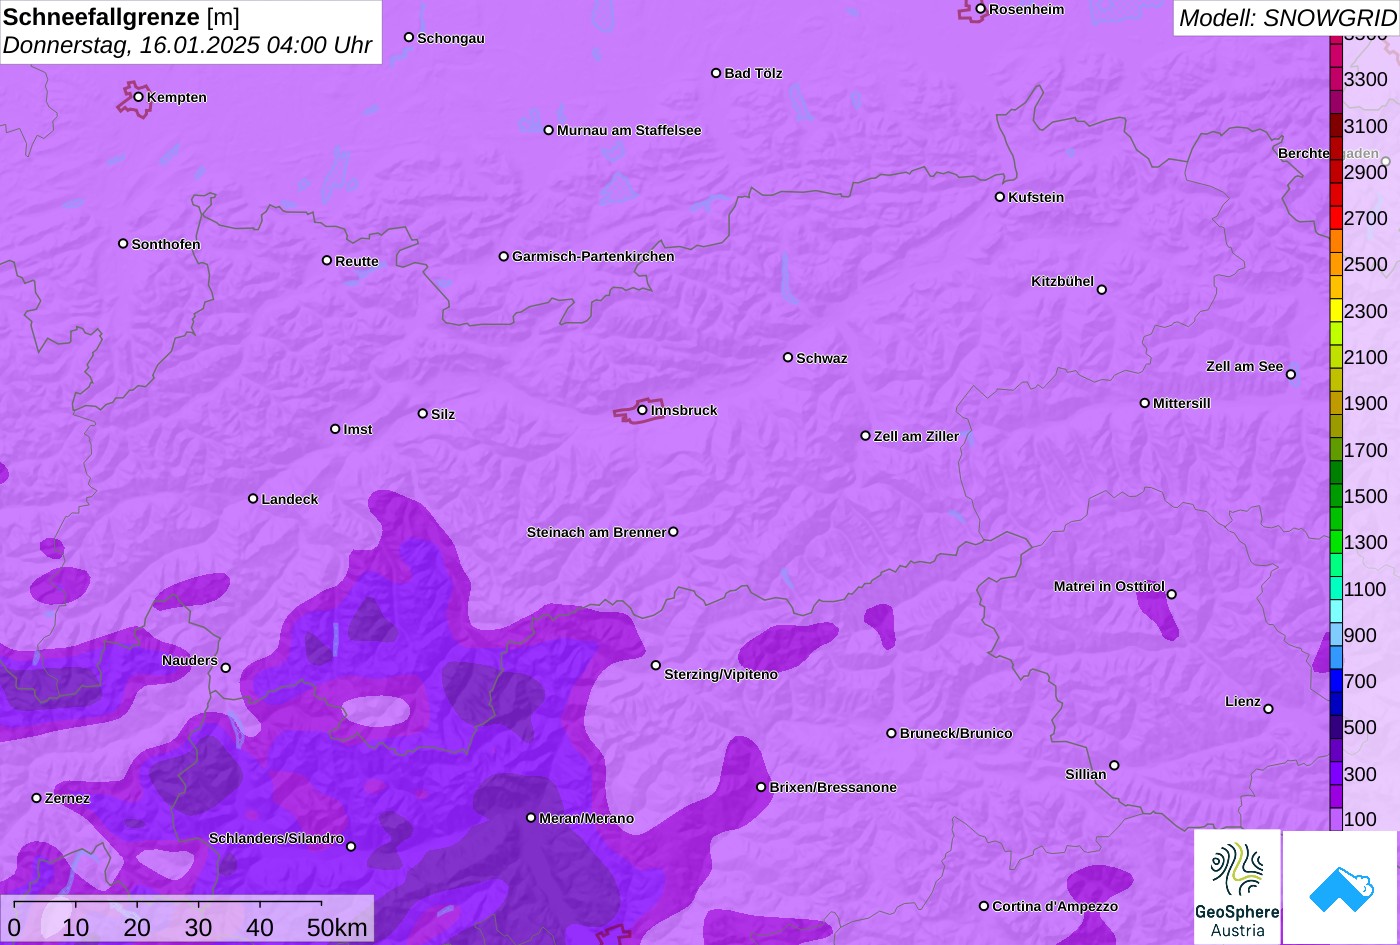Click the Zernez location dot
The width and height of the screenshot is (1400, 945).
[x=37, y=798]
